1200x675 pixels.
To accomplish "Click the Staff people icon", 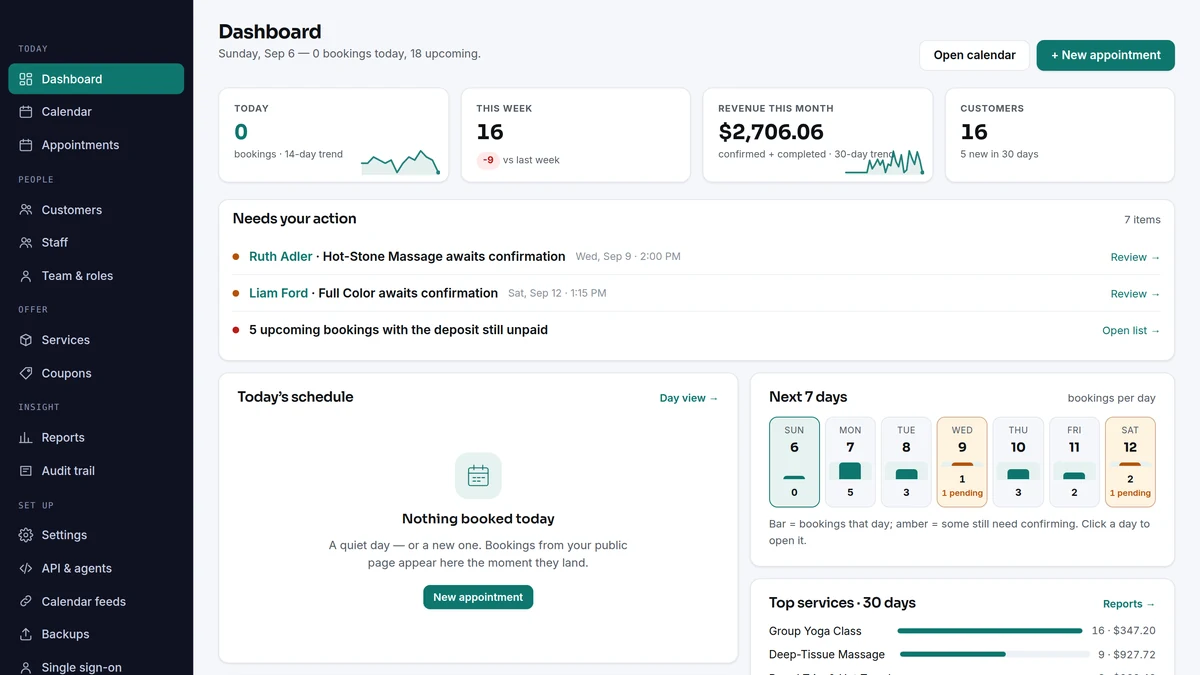I will tap(26, 243).
